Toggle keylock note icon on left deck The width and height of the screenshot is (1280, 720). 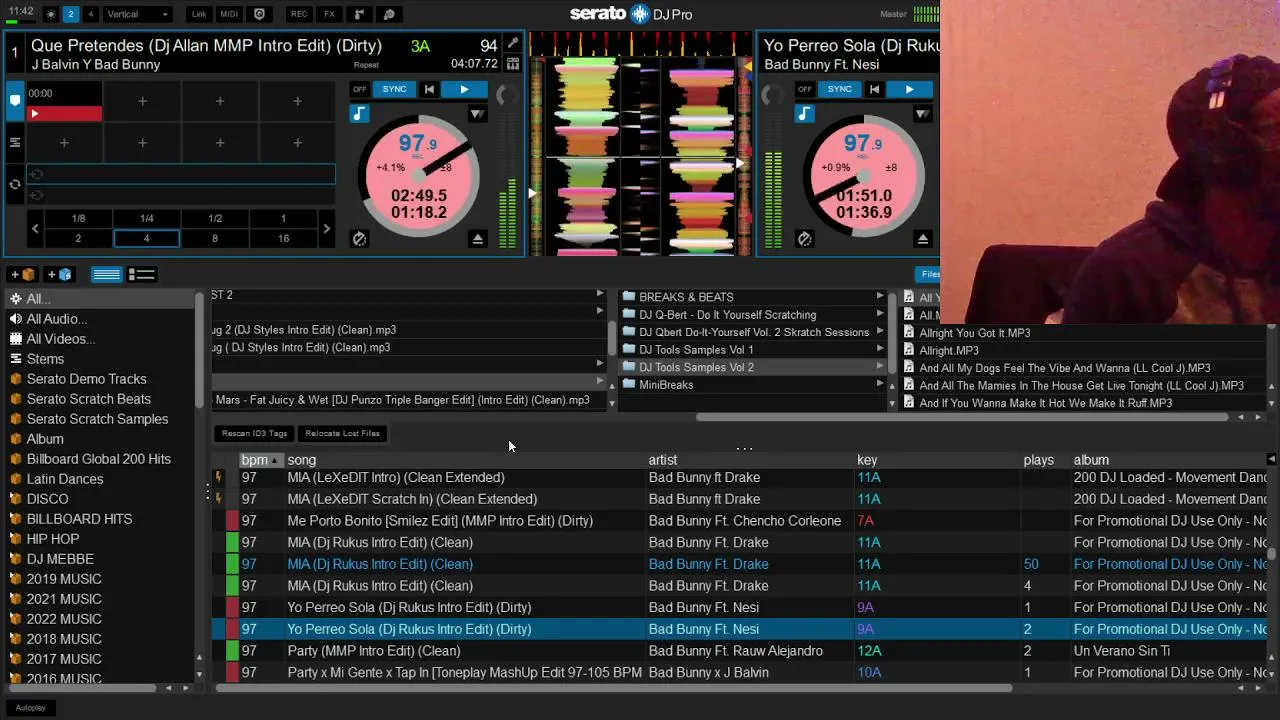359,114
